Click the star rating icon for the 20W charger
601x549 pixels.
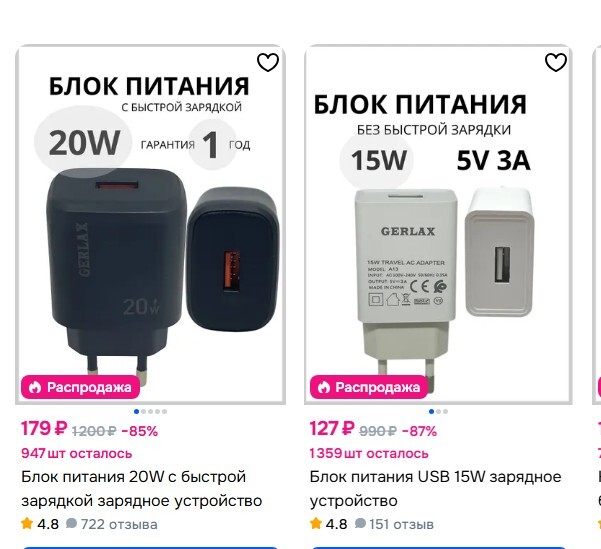[x=27, y=523]
